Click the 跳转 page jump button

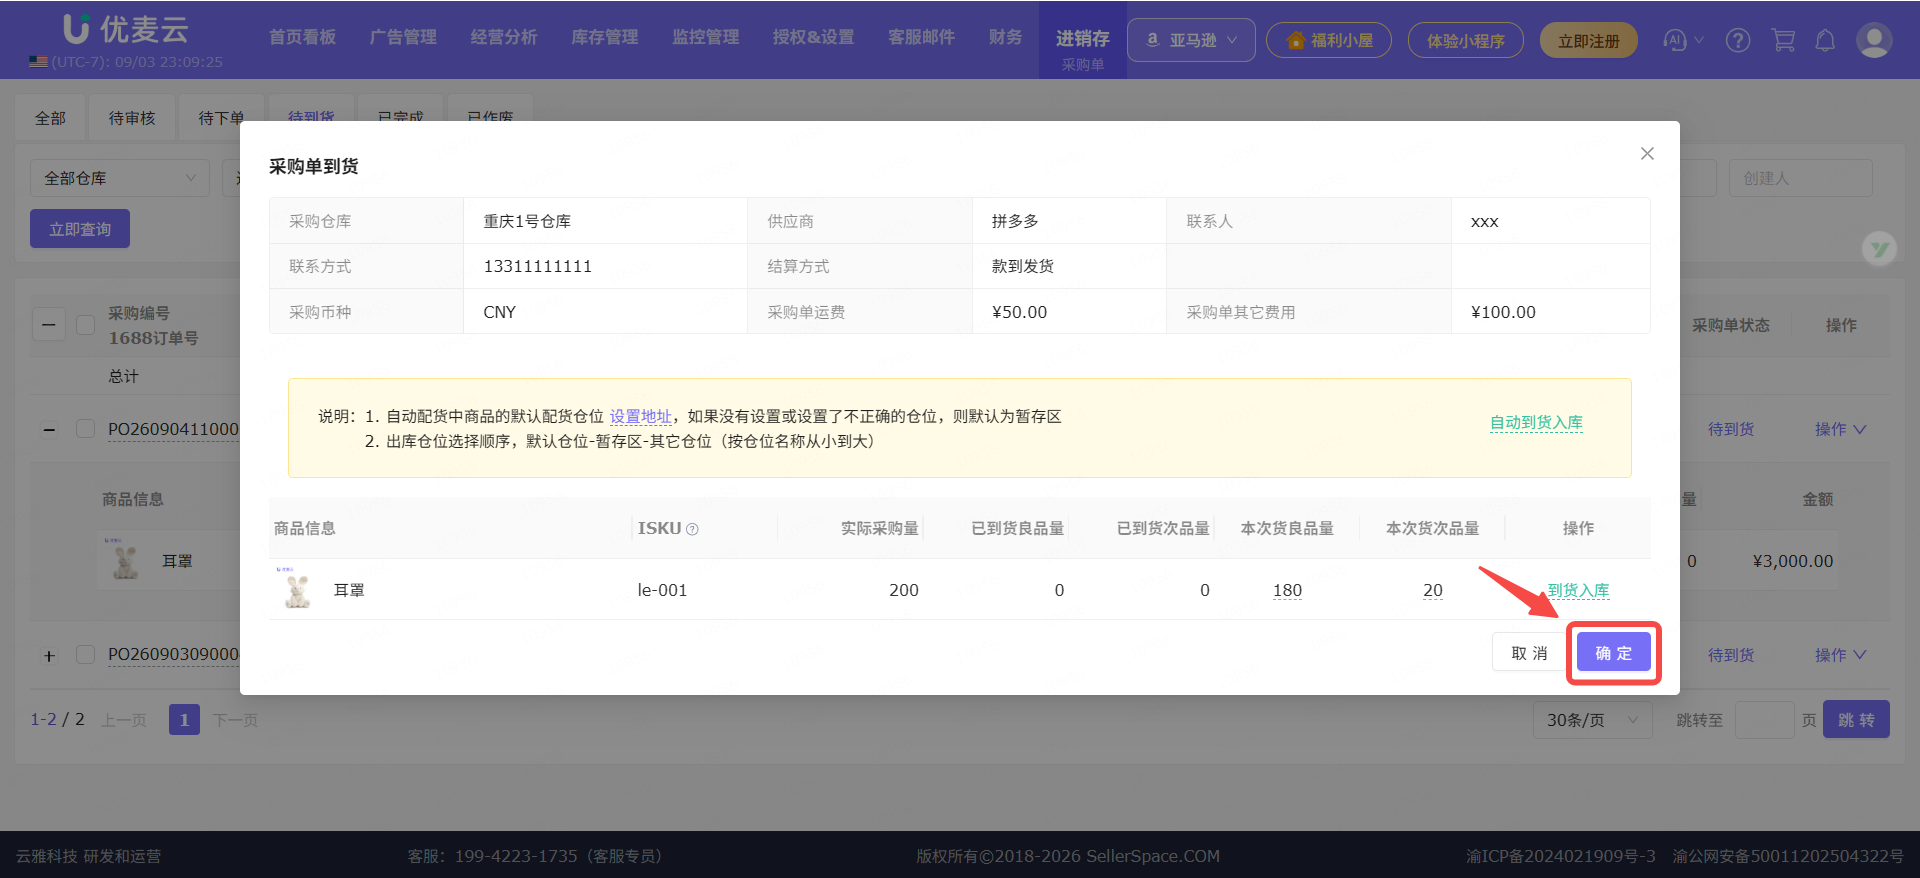tap(1856, 720)
